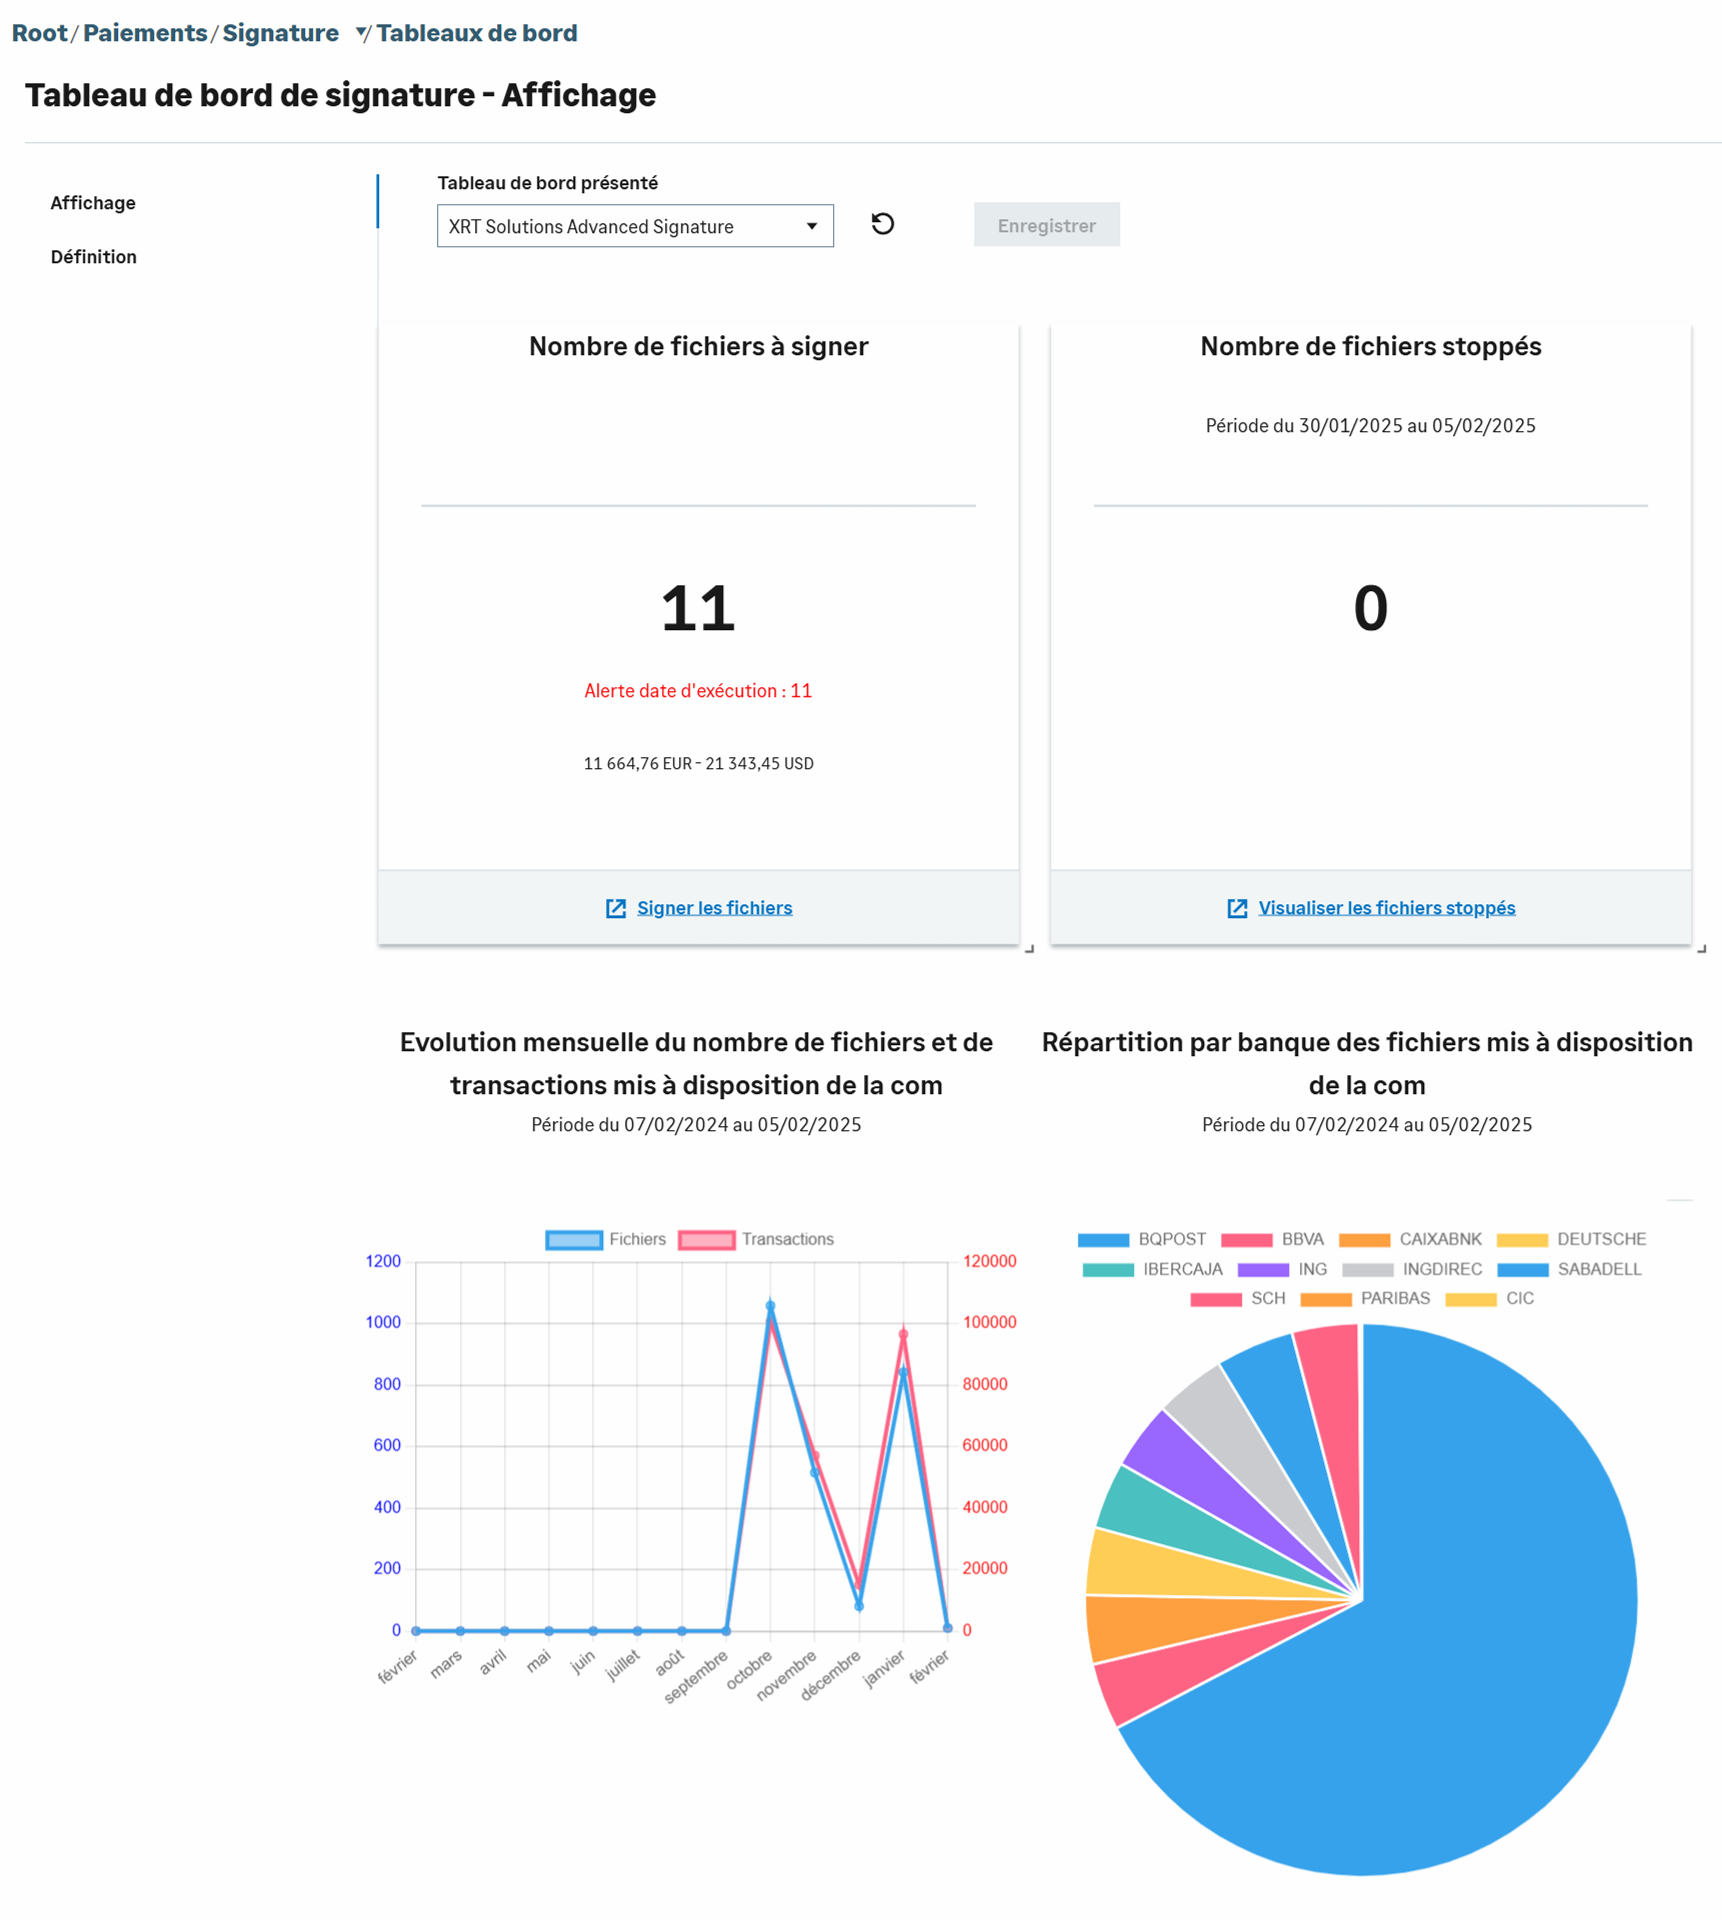
Task: Click resize handle of files-to-sign card
Action: pyautogui.click(x=1029, y=948)
